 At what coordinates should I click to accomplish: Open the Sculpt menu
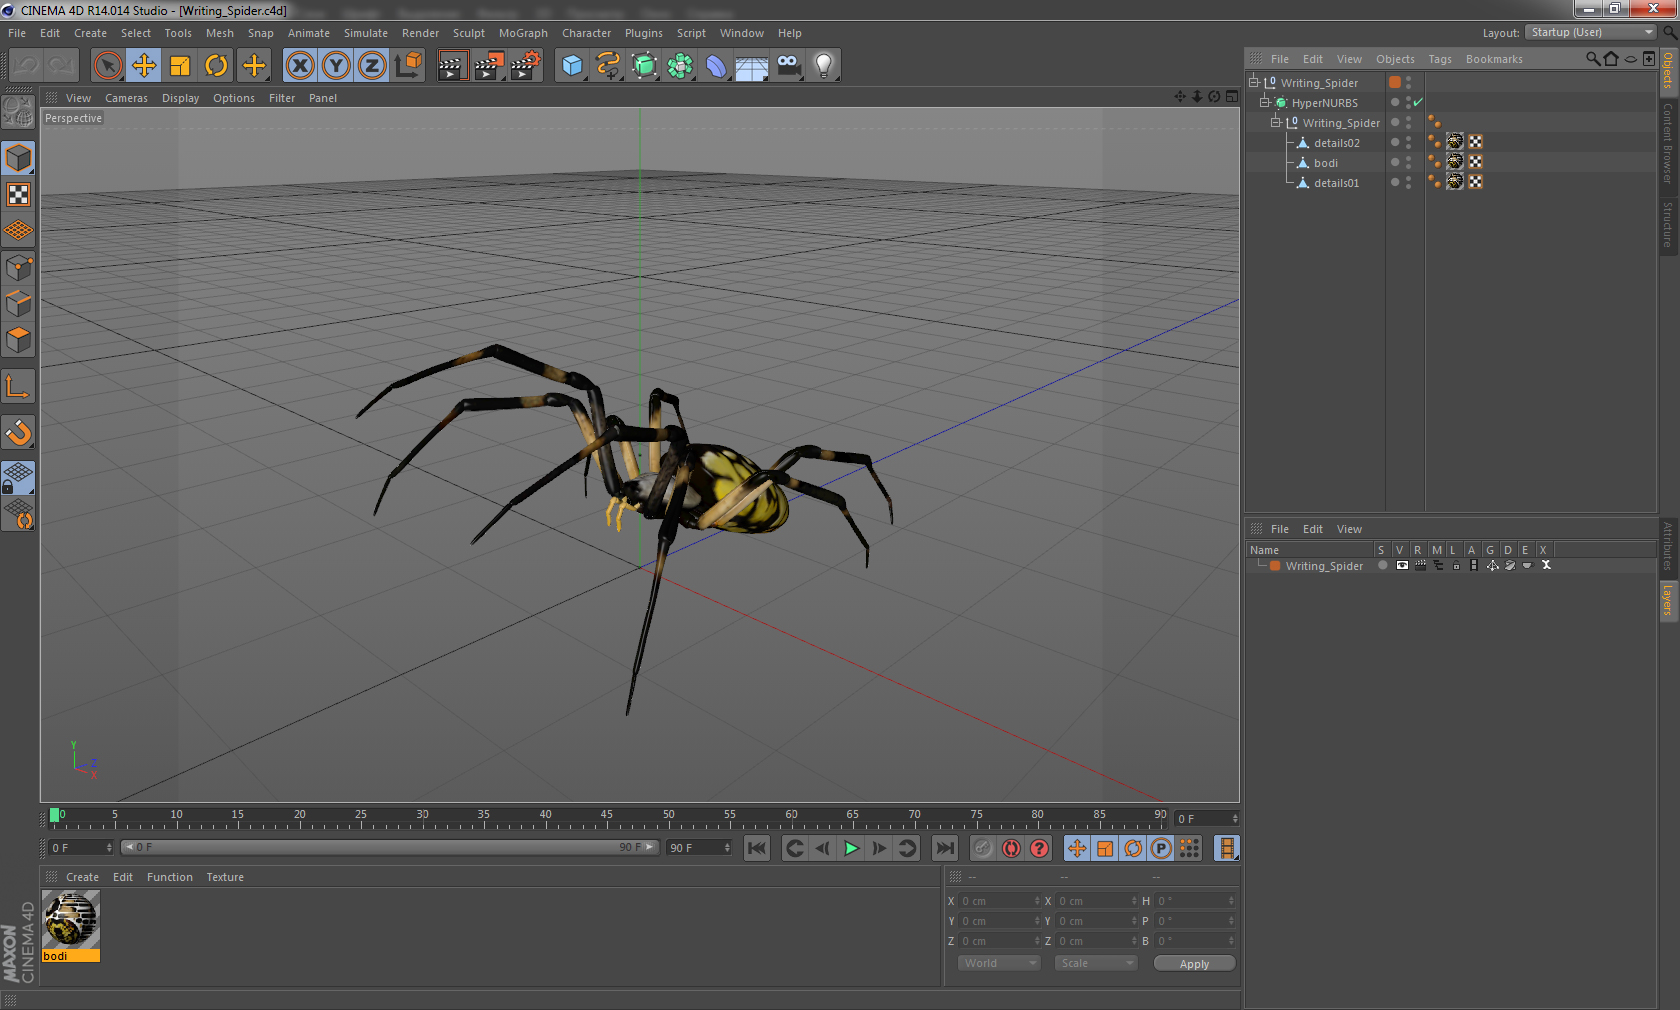[x=469, y=33]
